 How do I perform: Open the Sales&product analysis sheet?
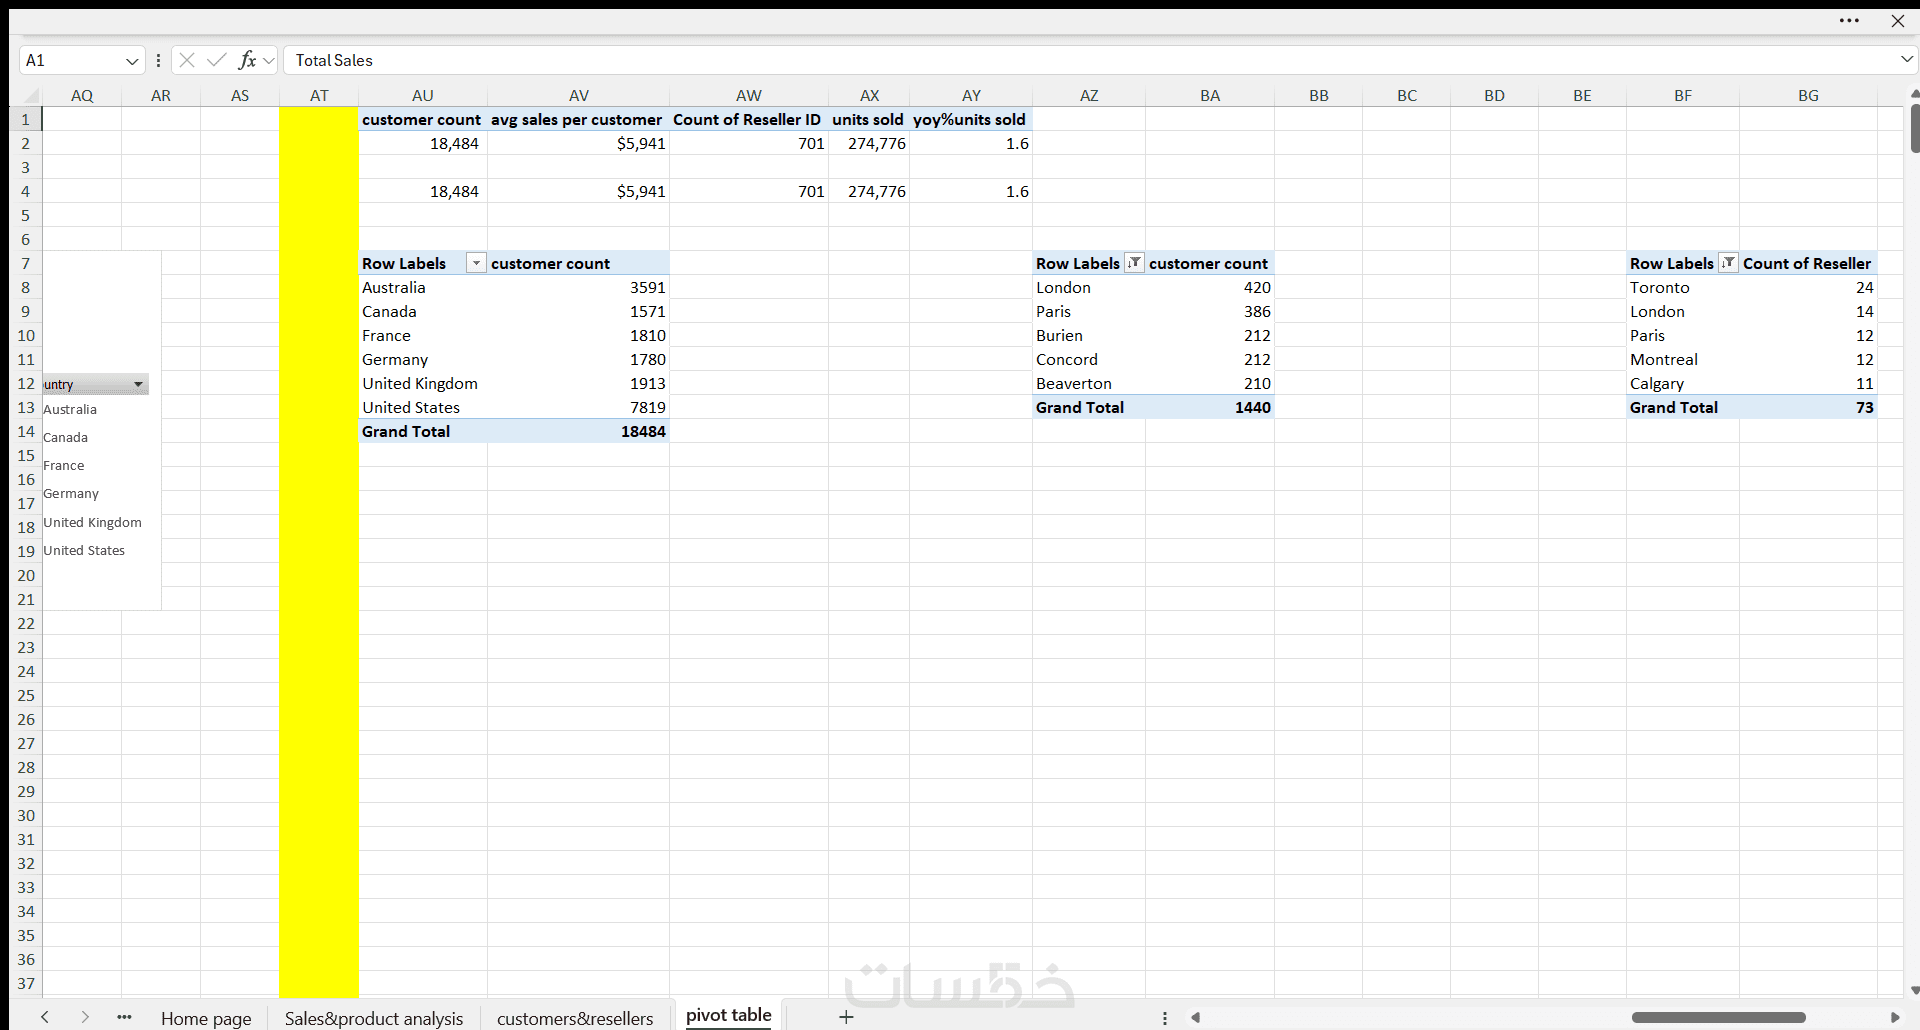click(x=374, y=1018)
